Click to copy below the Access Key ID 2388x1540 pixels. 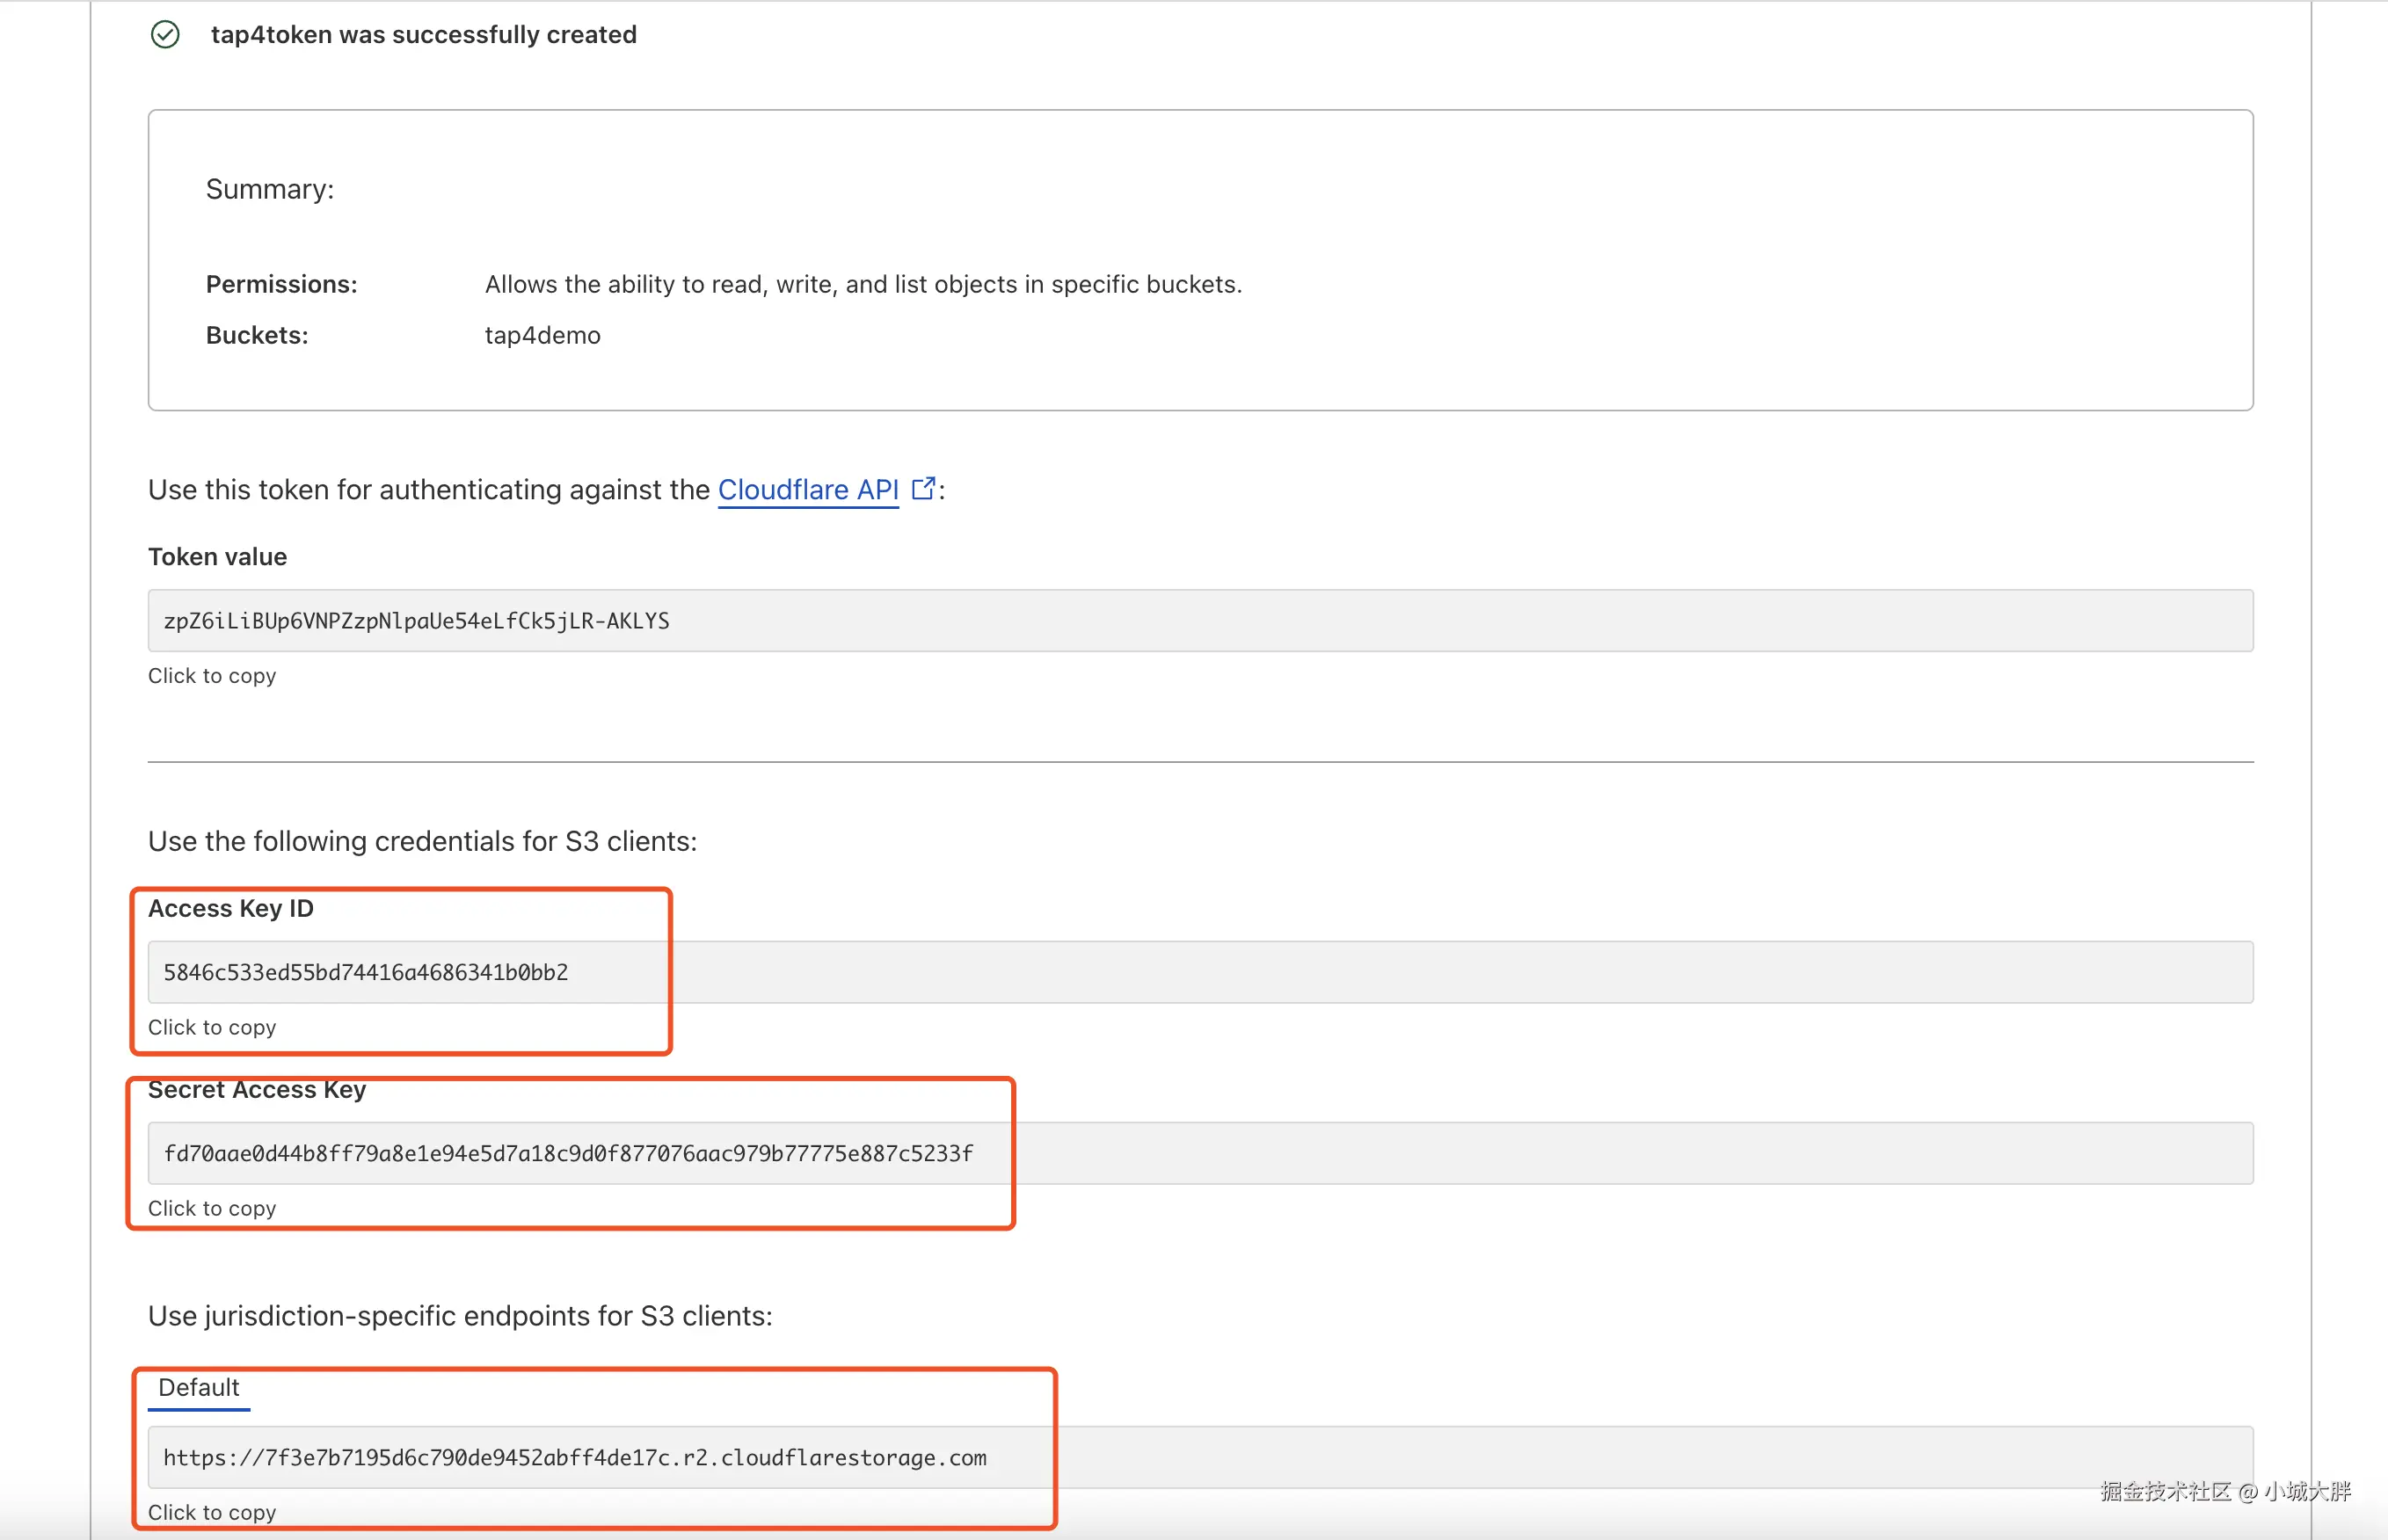point(212,1028)
